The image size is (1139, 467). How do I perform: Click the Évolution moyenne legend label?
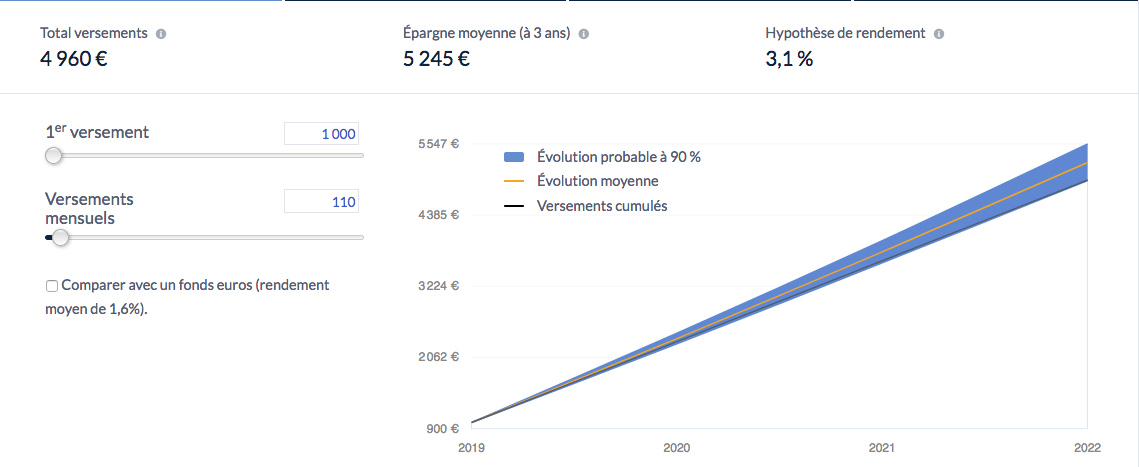click(598, 182)
